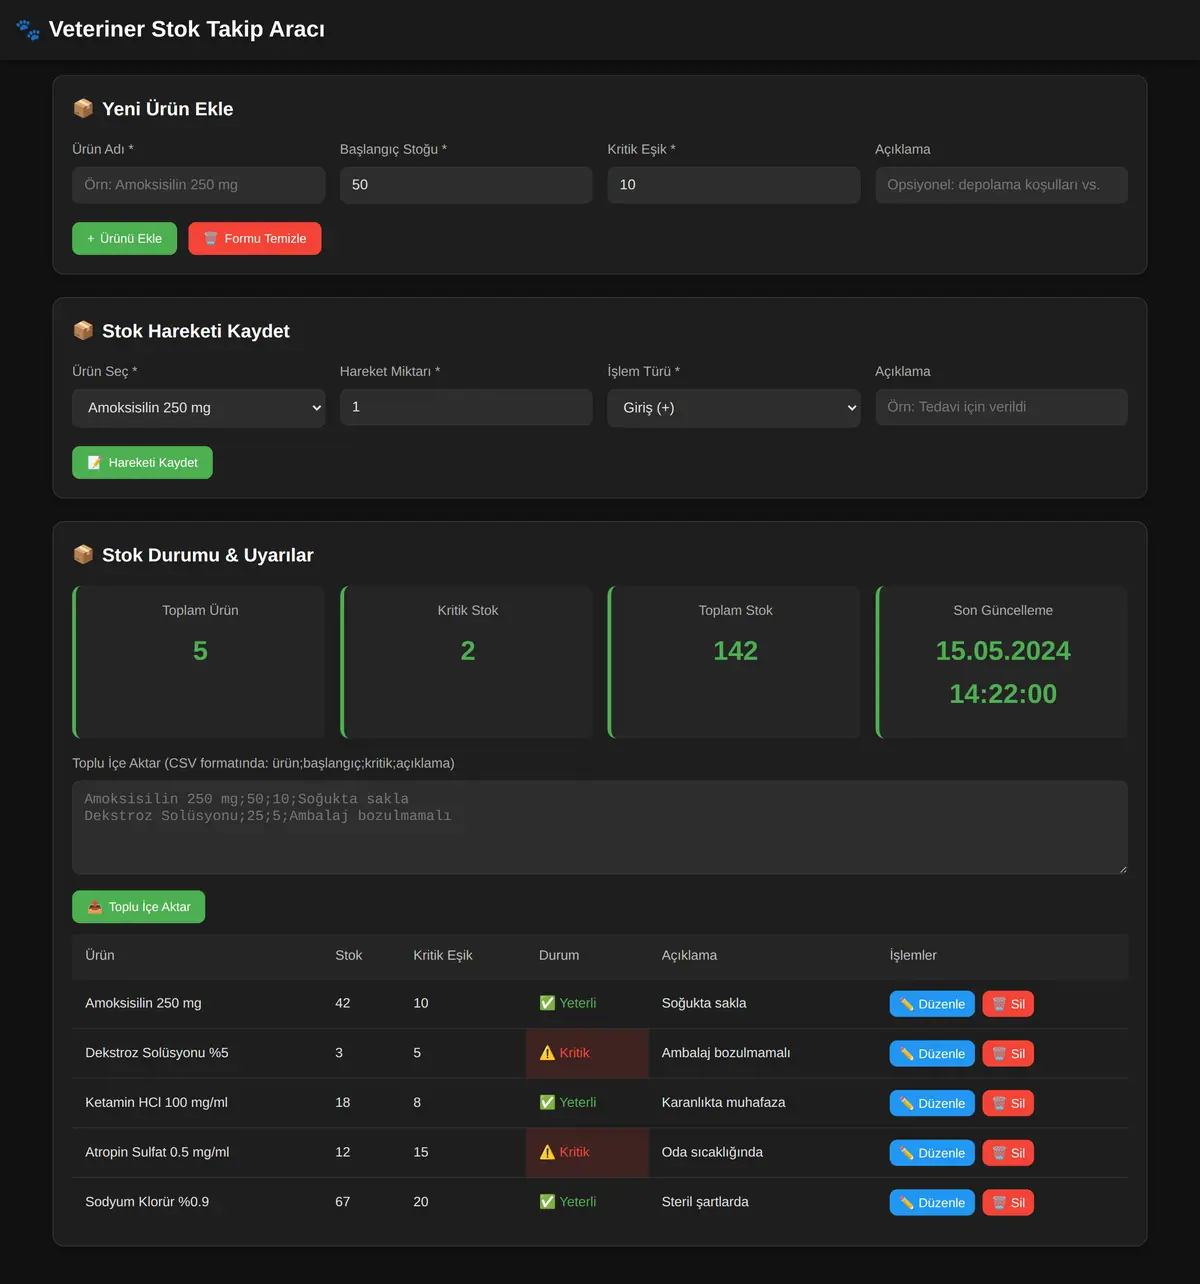This screenshot has height=1284, width=1200.
Task: Click the Toplu İçe Aktar button
Action: (x=138, y=907)
